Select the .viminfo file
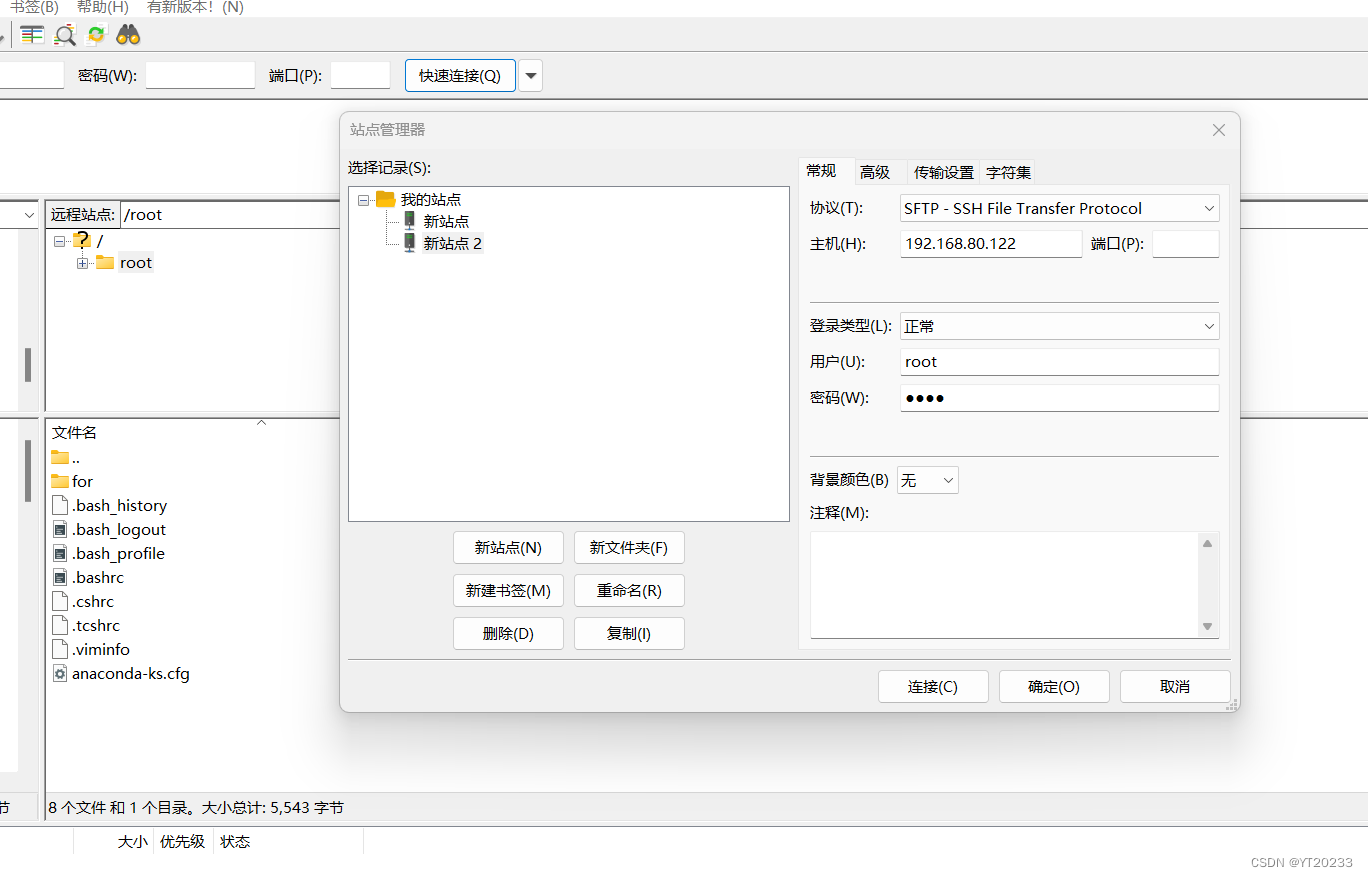The image size is (1368, 877). 100,650
